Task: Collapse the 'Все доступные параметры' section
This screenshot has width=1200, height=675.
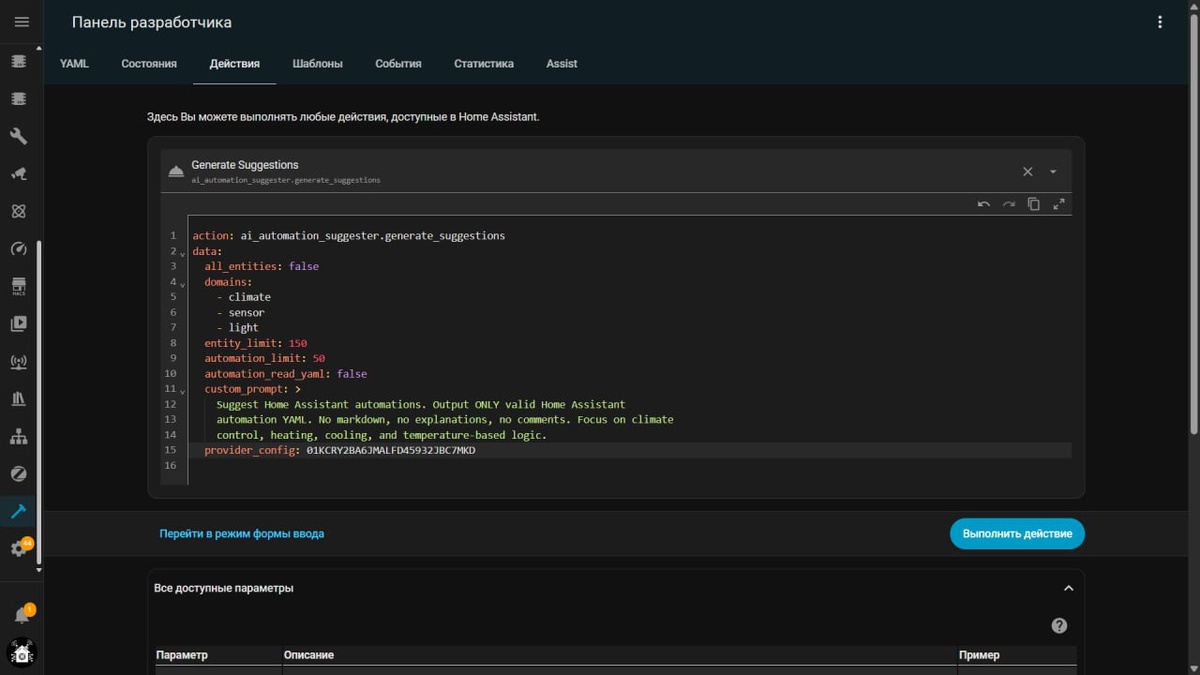Action: (x=1068, y=588)
